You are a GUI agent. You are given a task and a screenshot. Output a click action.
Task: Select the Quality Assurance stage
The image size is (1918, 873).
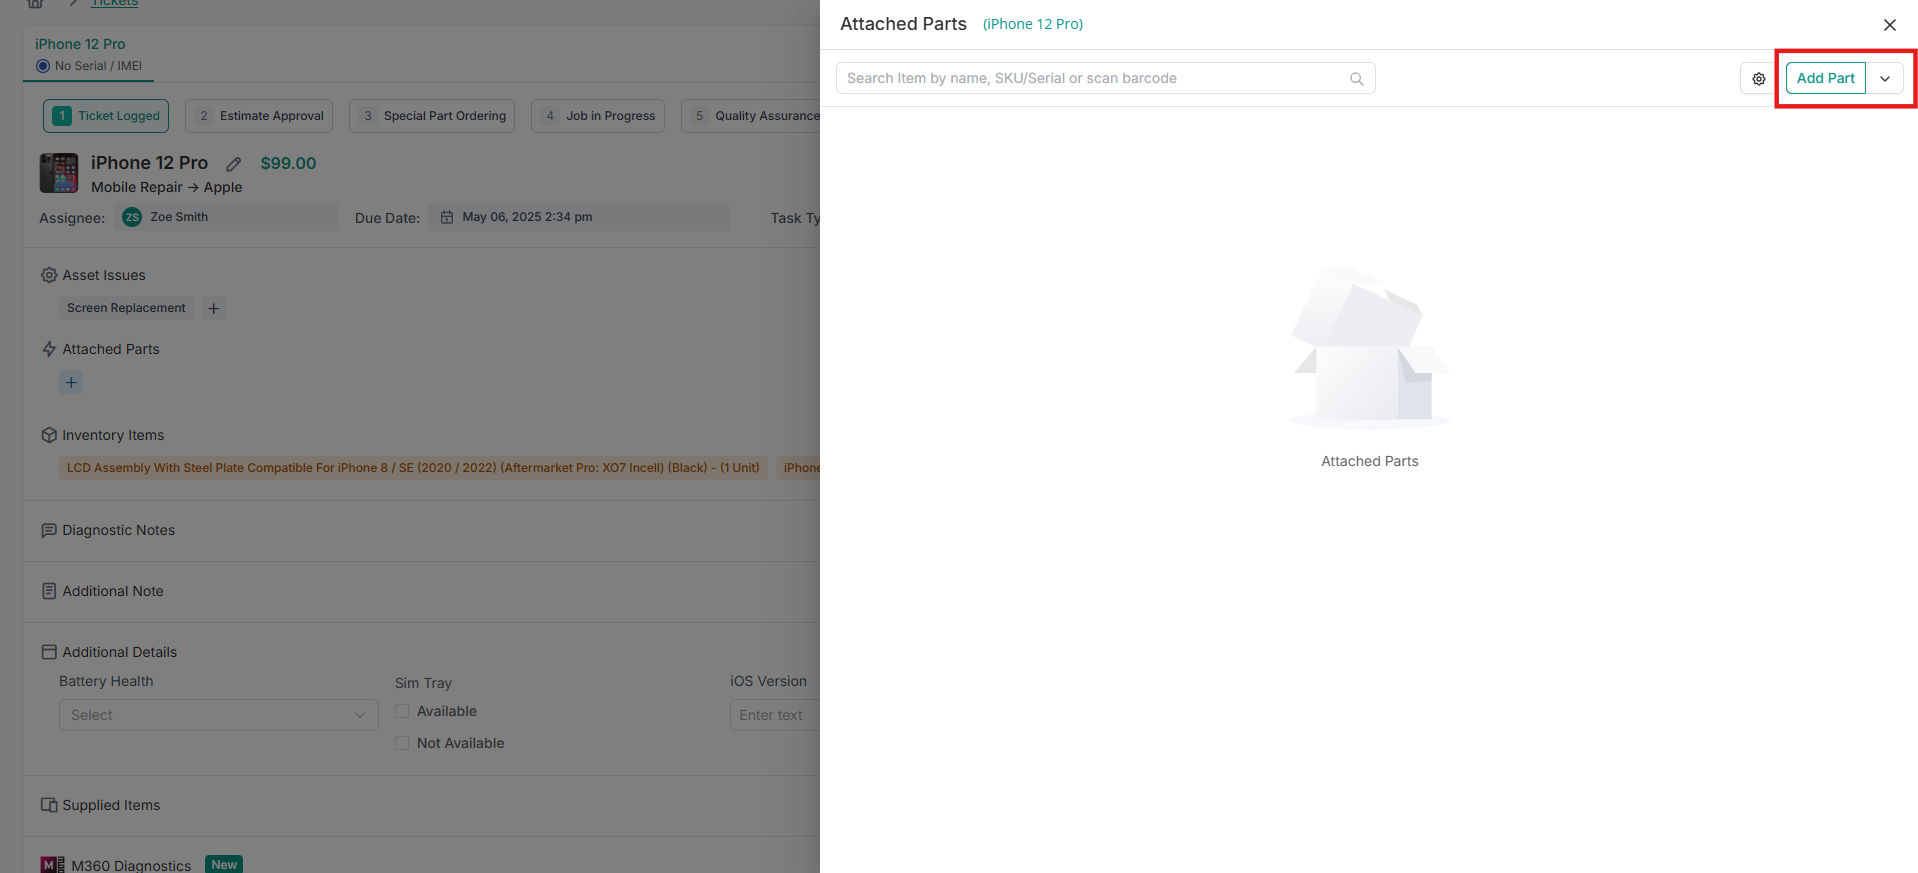[752, 116]
